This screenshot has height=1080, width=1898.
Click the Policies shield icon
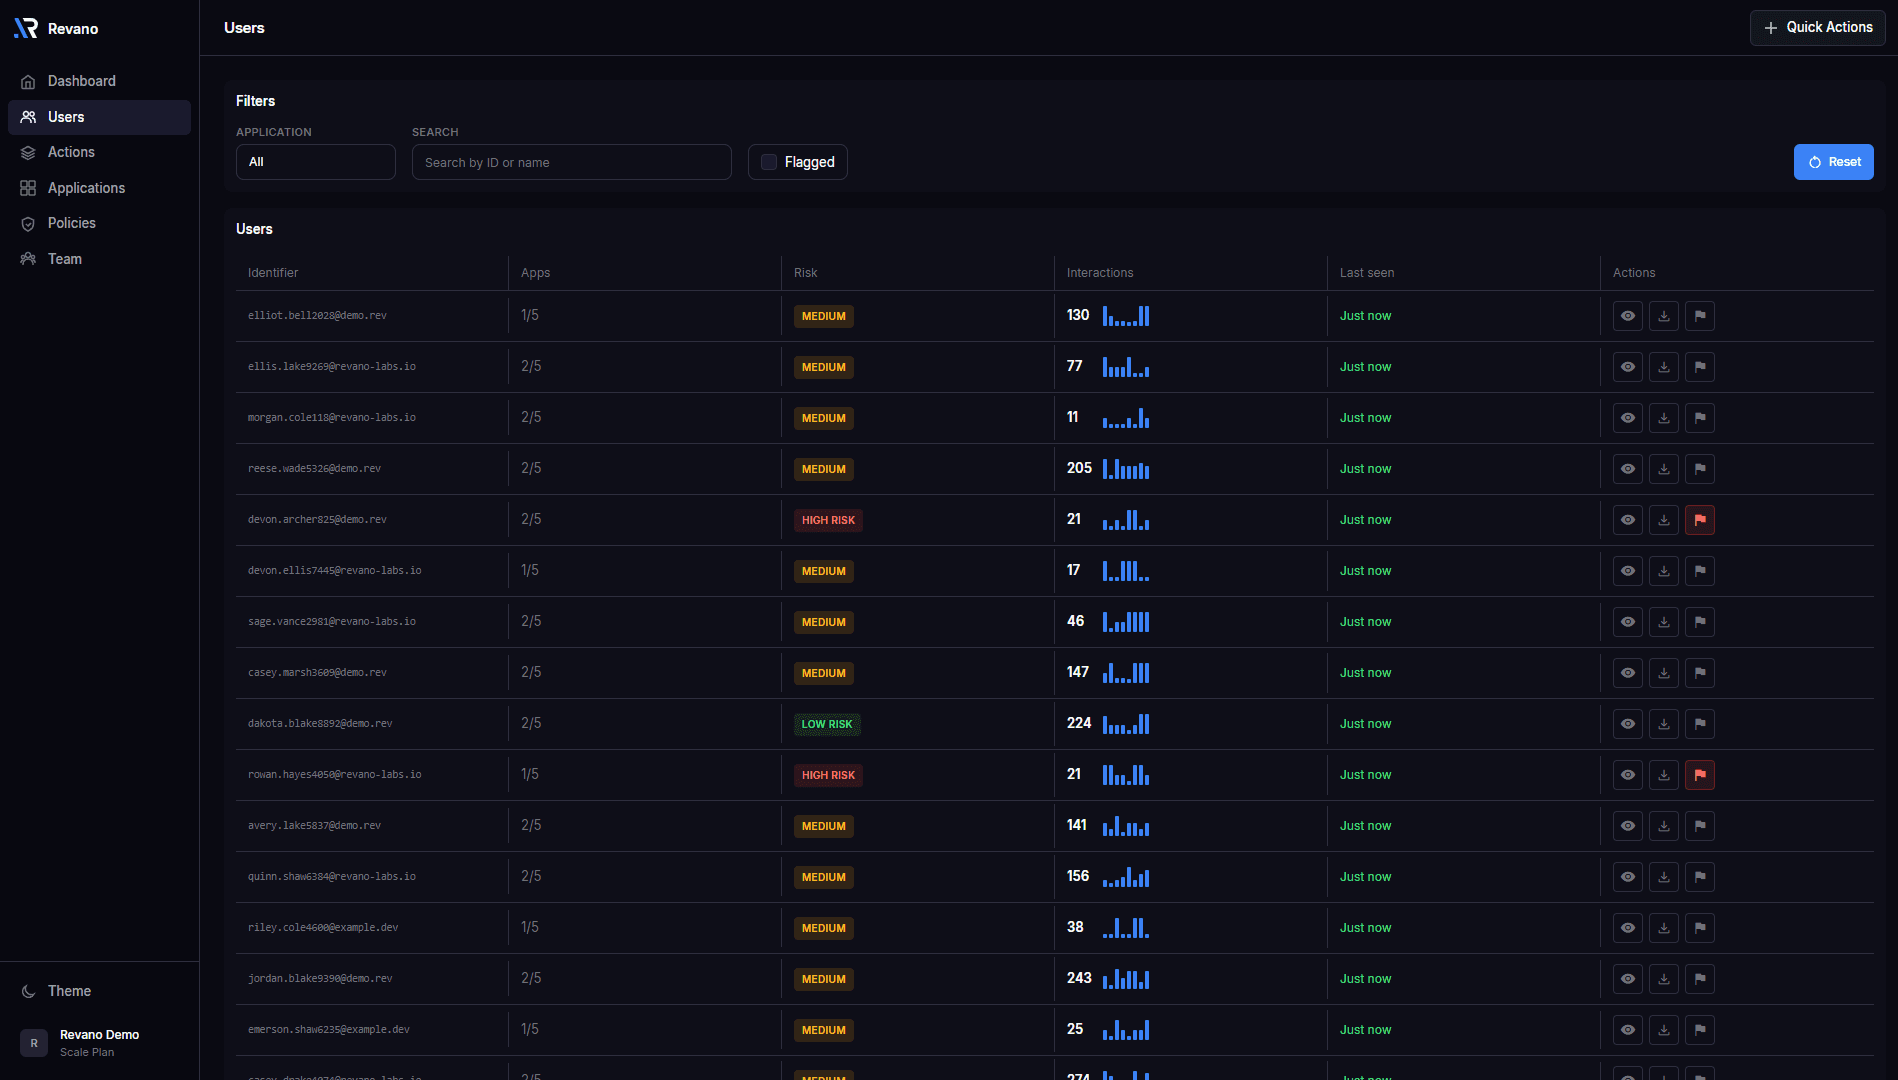click(28, 223)
